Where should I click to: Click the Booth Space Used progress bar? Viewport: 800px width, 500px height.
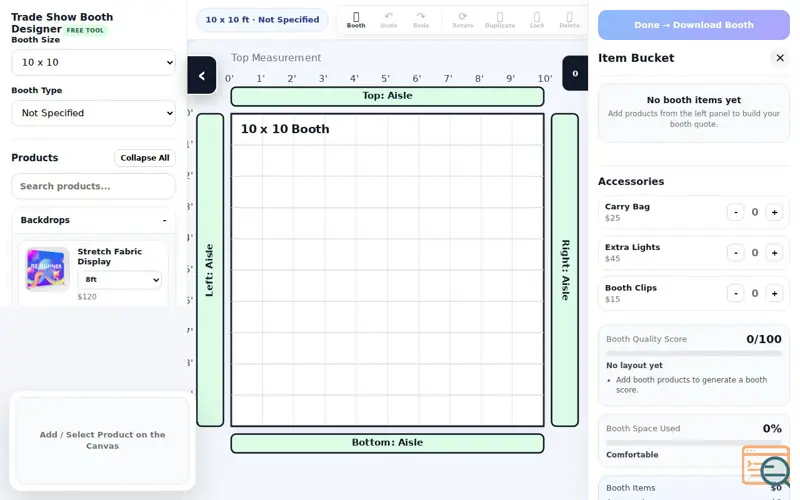694,443
